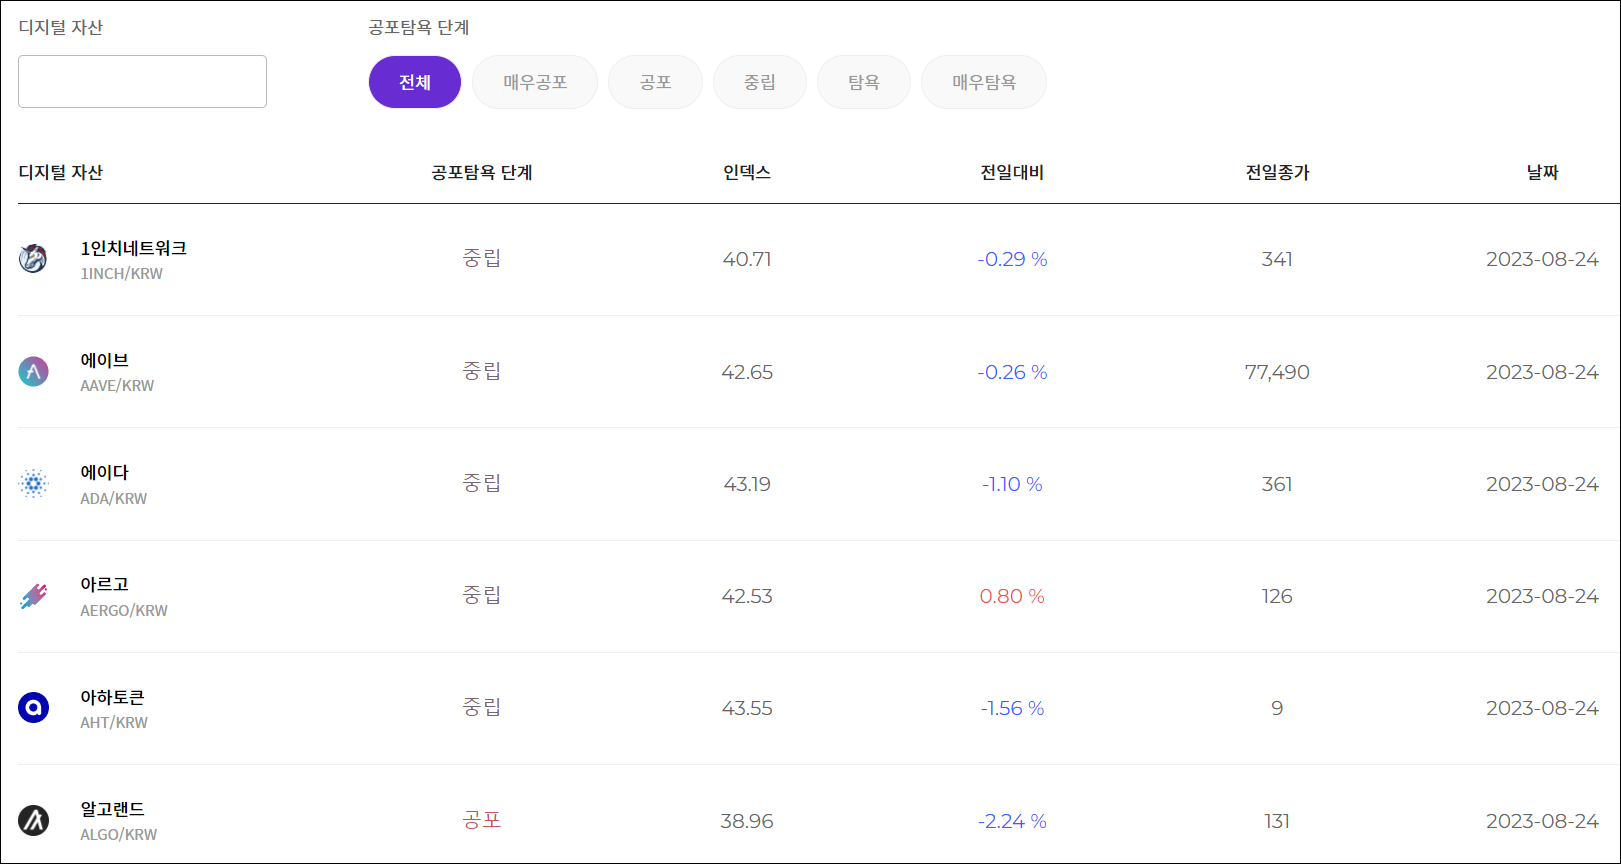1621x864 pixels.
Task: Open the 에이다 asset name
Action: 105,472
